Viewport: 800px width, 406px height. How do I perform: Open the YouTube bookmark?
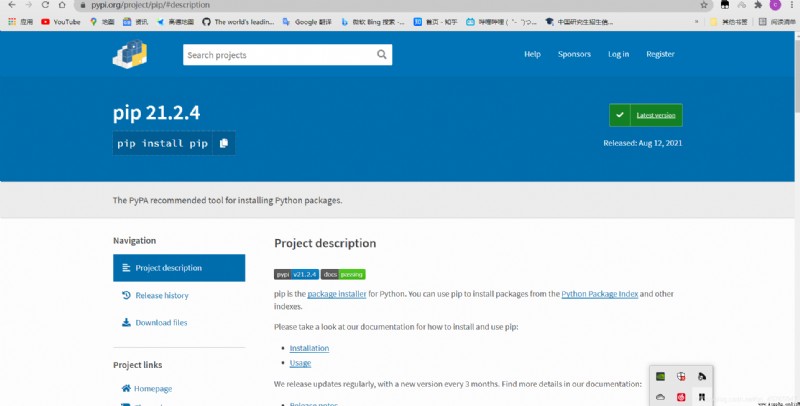(61, 22)
